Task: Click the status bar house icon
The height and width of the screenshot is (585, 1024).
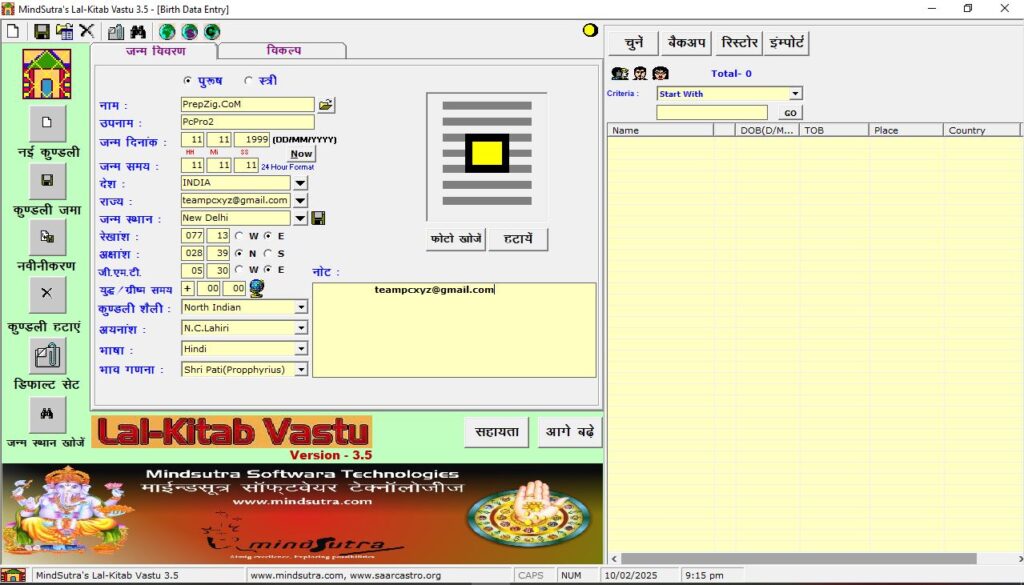Action: (13, 575)
